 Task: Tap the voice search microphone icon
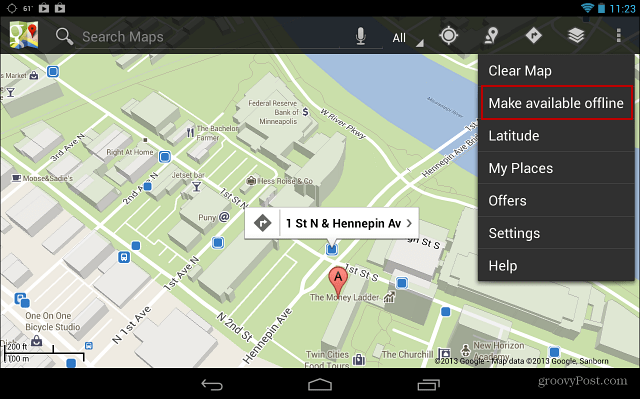[360, 36]
